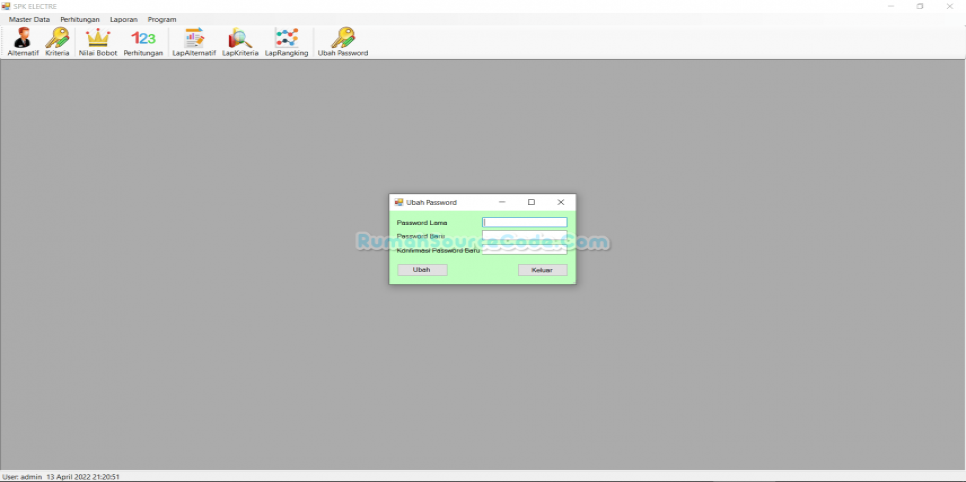Click the "Password Lama" label
The height and width of the screenshot is (482, 966).
[422, 223]
